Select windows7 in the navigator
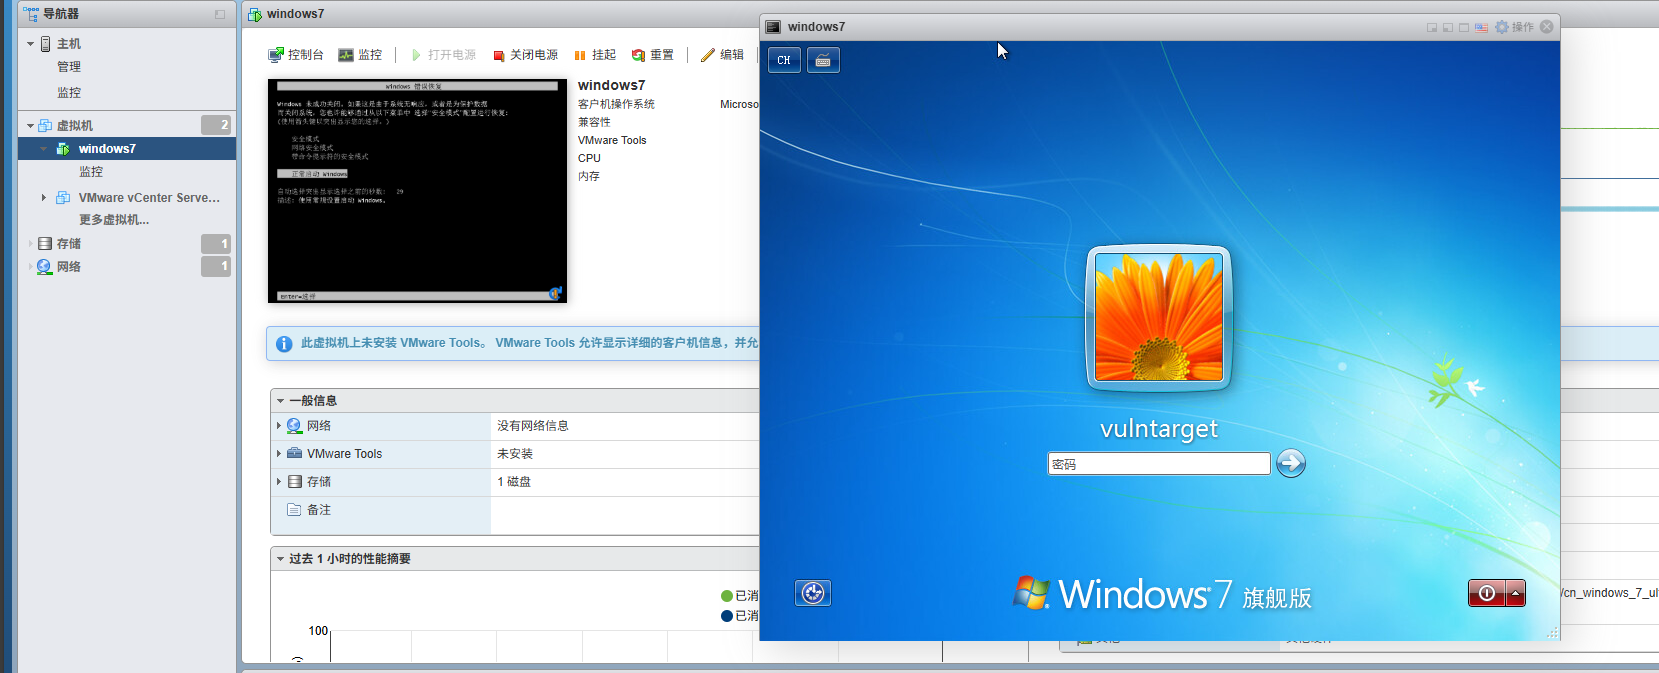The image size is (1659, 673). coord(107,149)
